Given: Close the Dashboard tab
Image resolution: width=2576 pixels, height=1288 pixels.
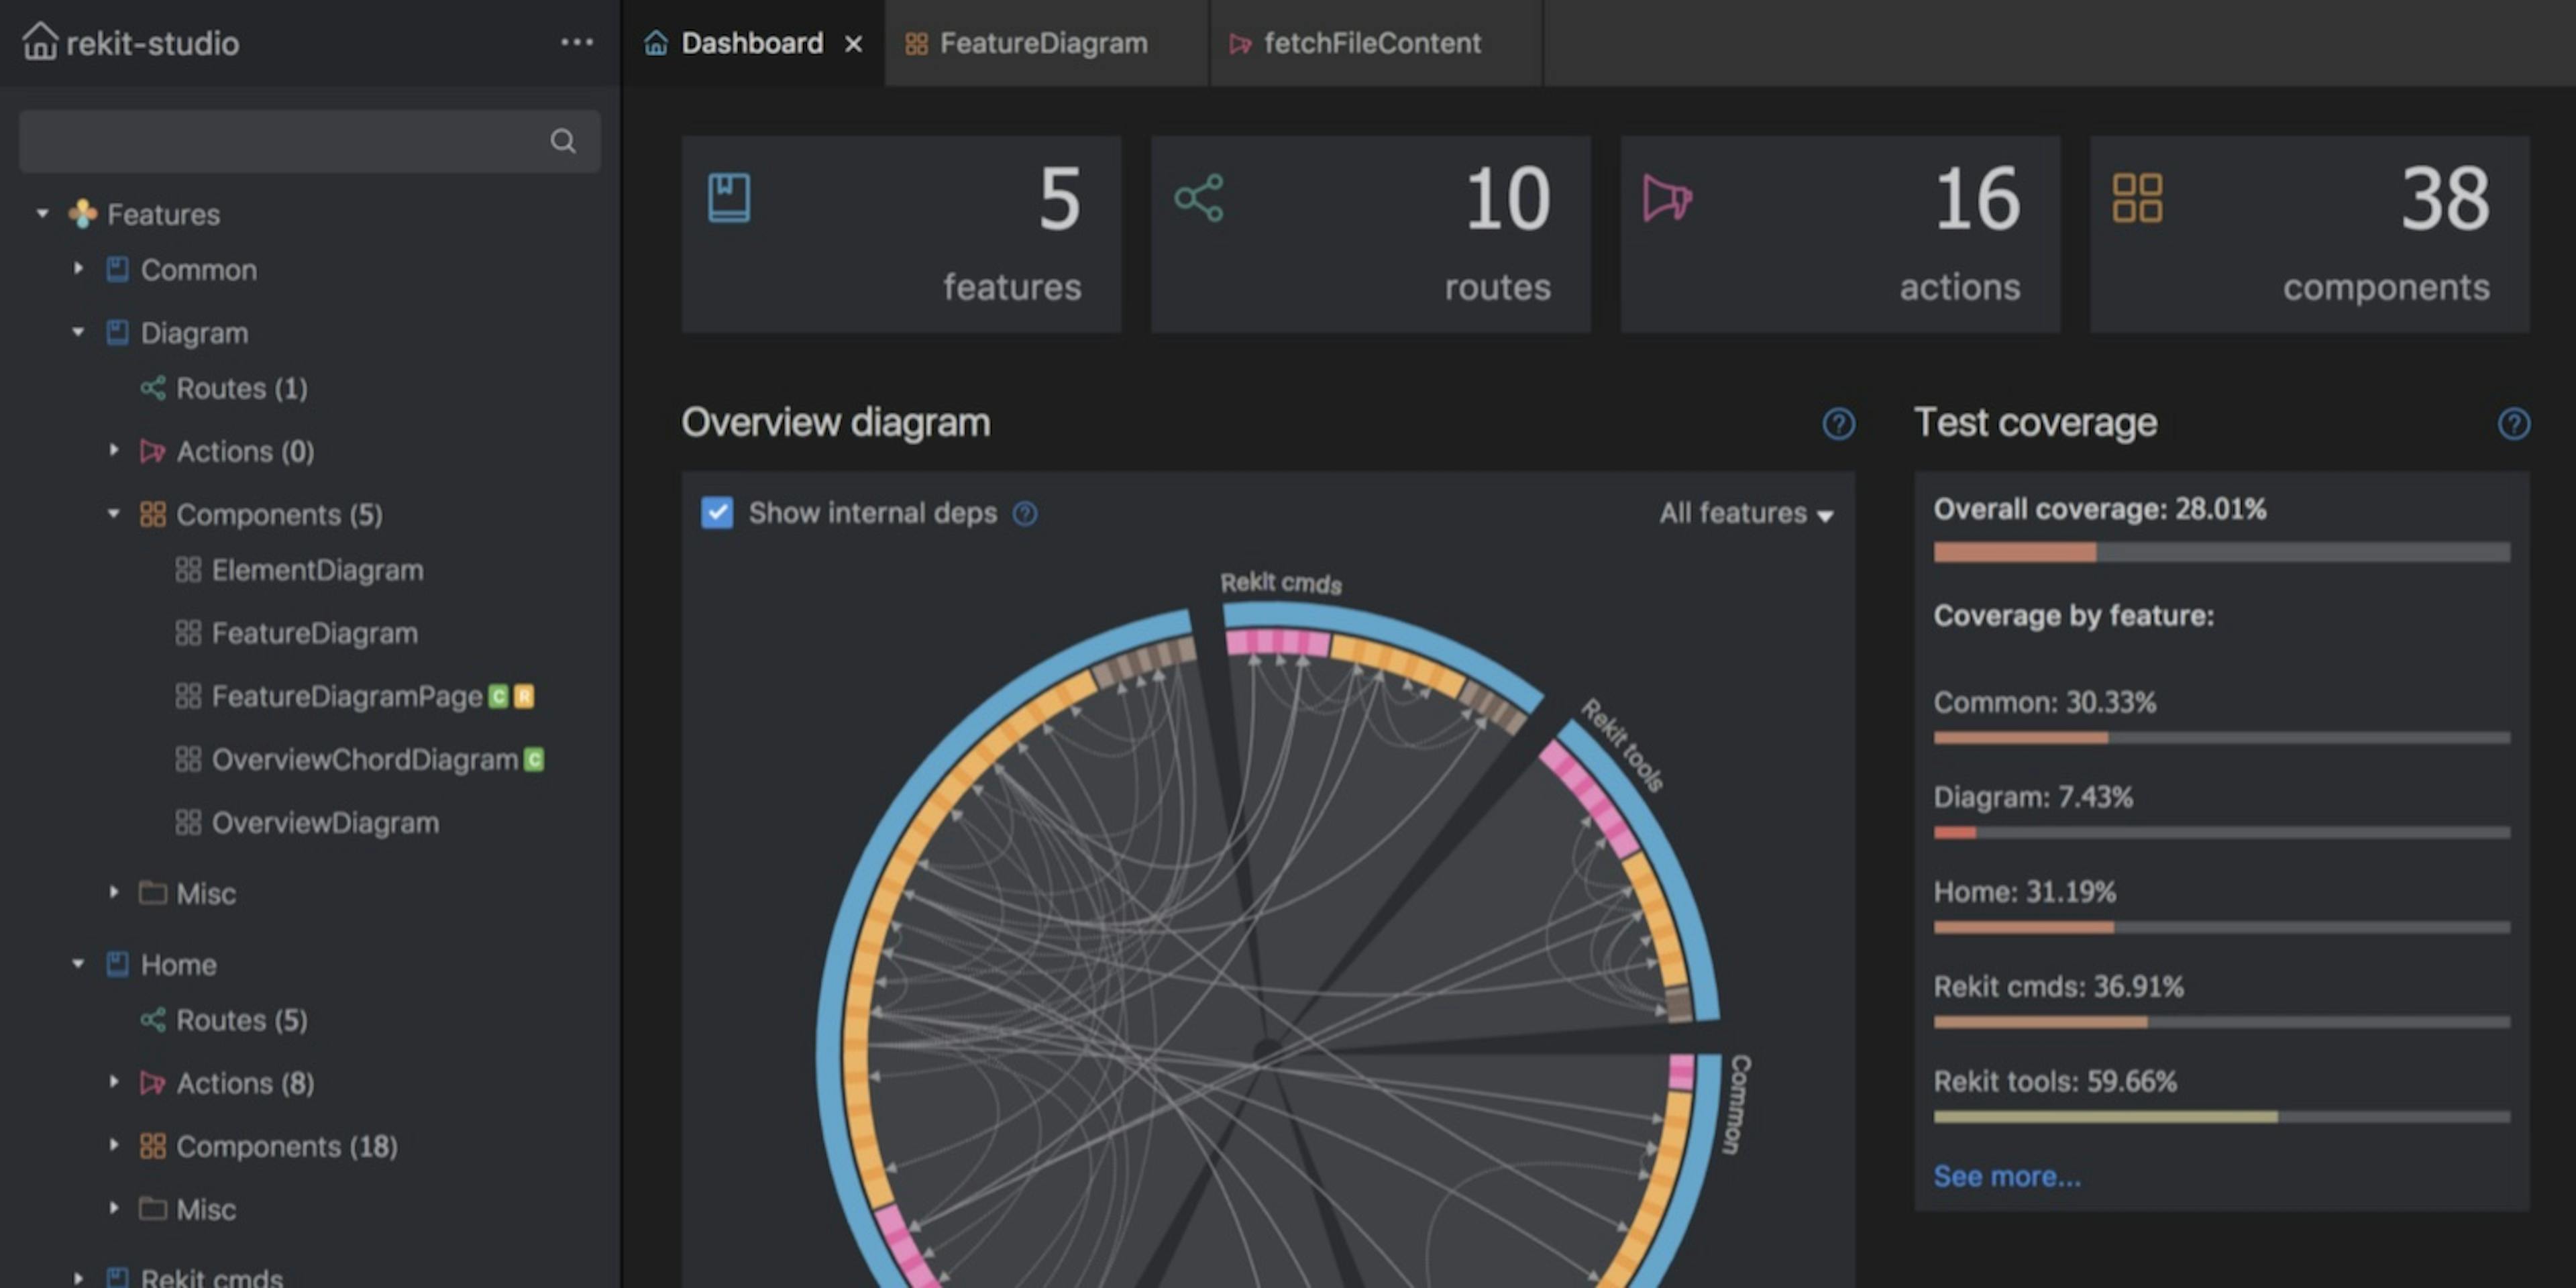Looking at the screenshot, I should coord(853,44).
